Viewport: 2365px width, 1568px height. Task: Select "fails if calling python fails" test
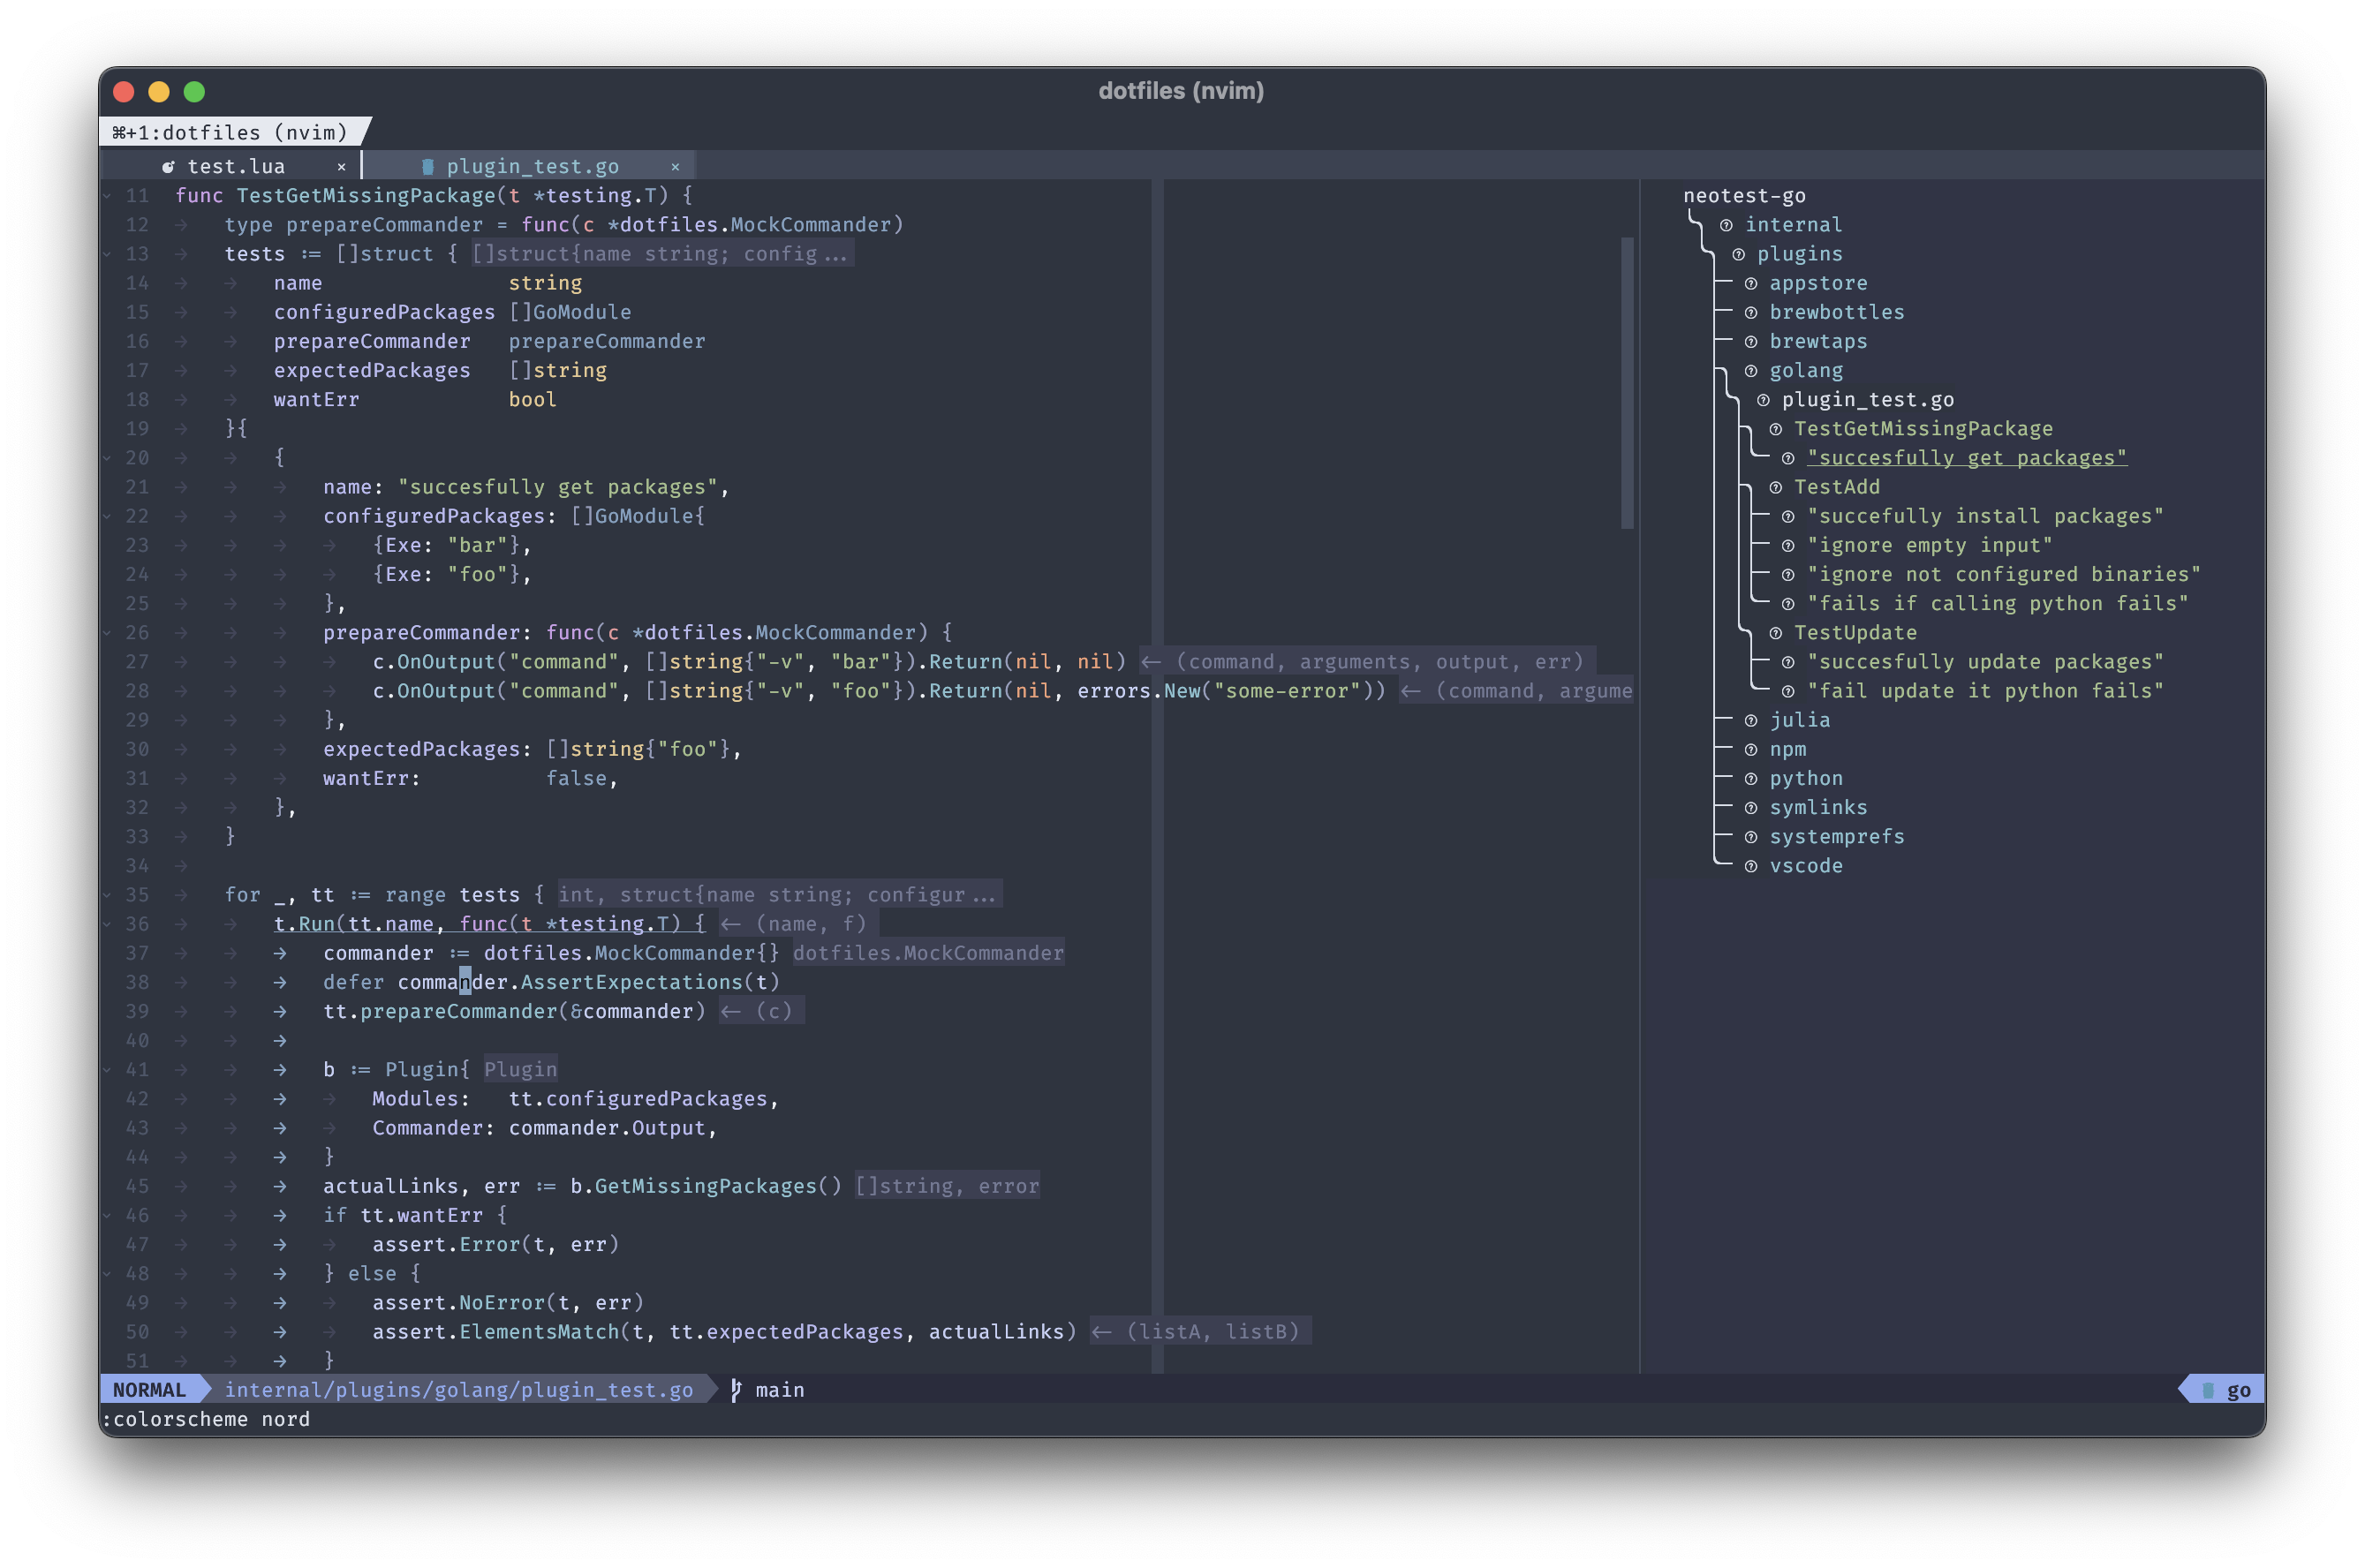pyautogui.click(x=1997, y=603)
